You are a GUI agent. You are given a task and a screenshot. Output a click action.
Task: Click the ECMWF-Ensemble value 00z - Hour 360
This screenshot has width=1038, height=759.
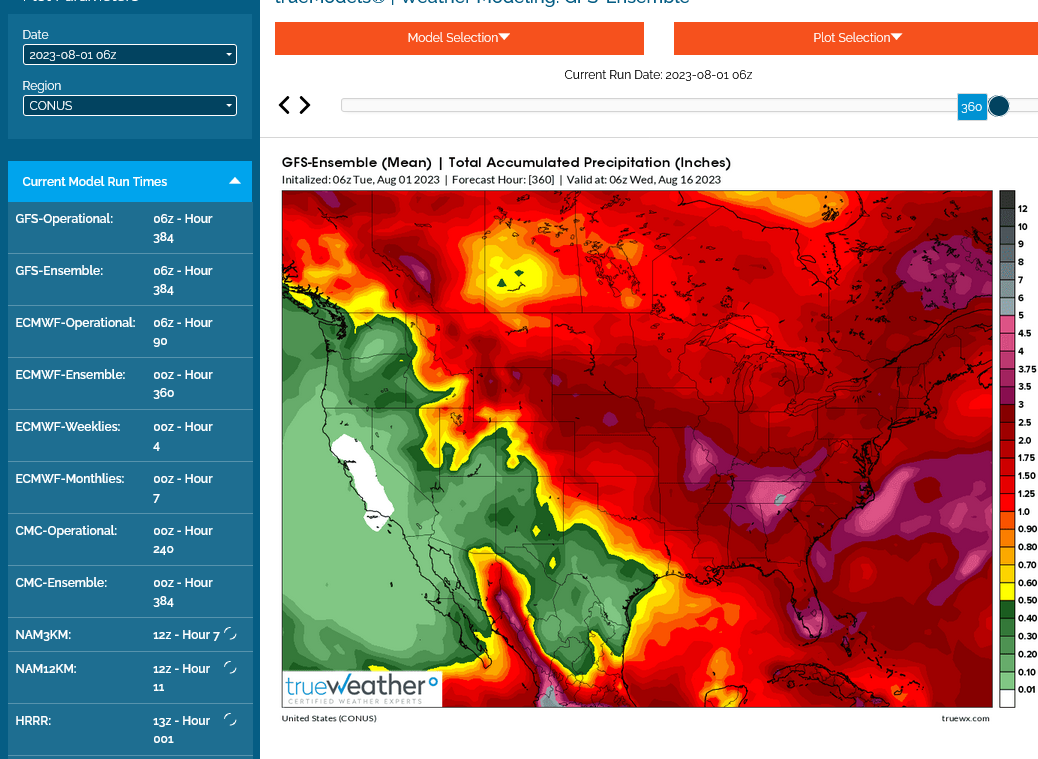point(183,384)
